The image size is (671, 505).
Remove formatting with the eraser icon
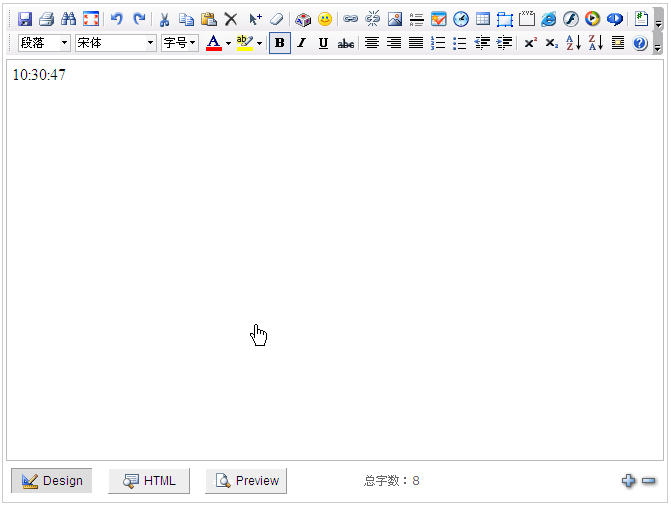277,19
